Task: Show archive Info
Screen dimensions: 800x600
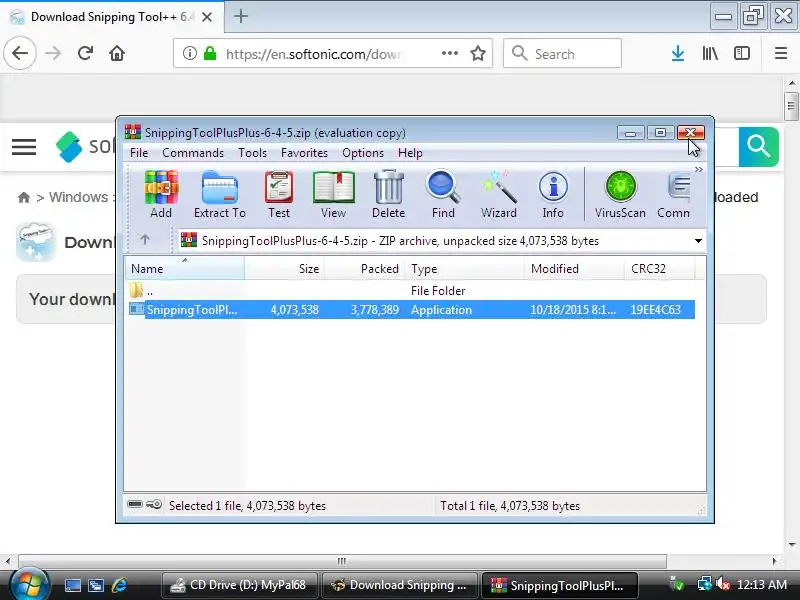Action: click(553, 194)
